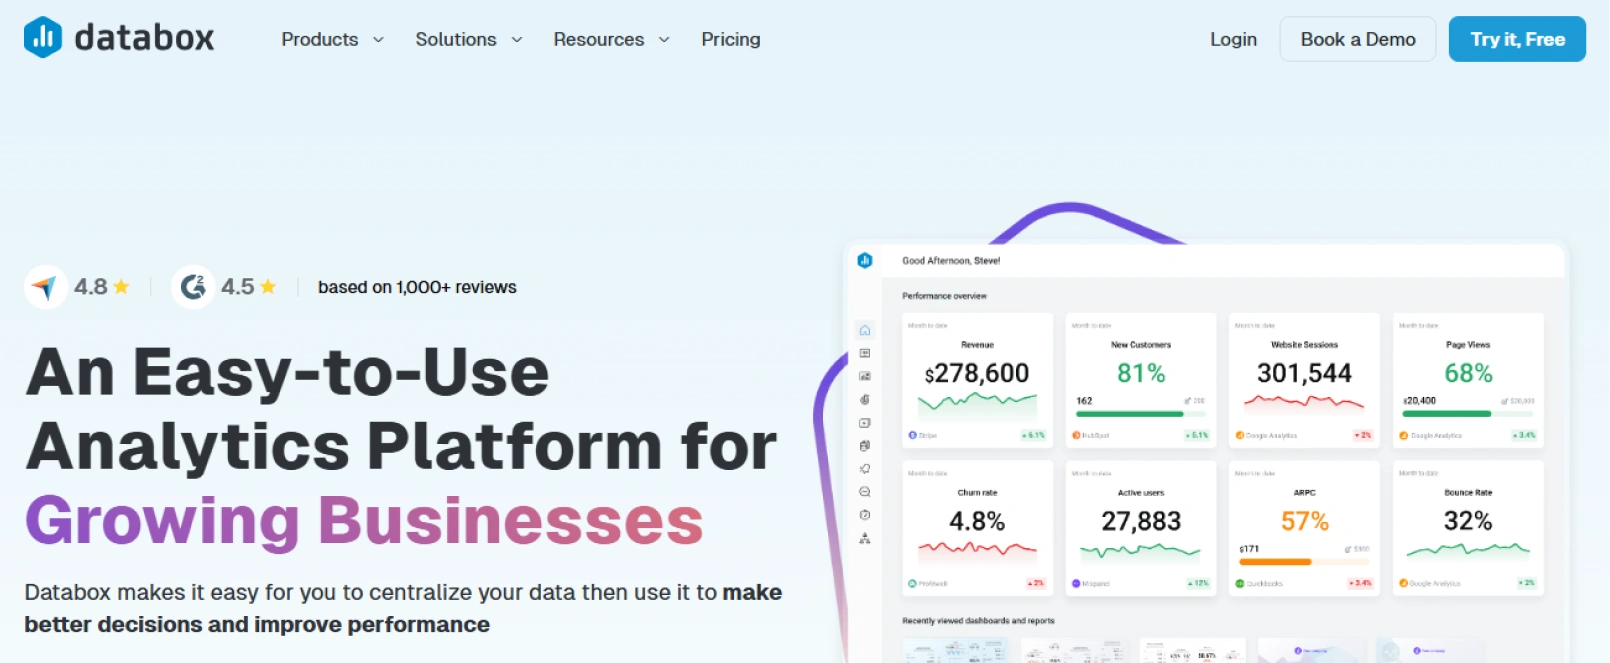
Task: Click the Databox logo icon in header
Action: point(43,38)
